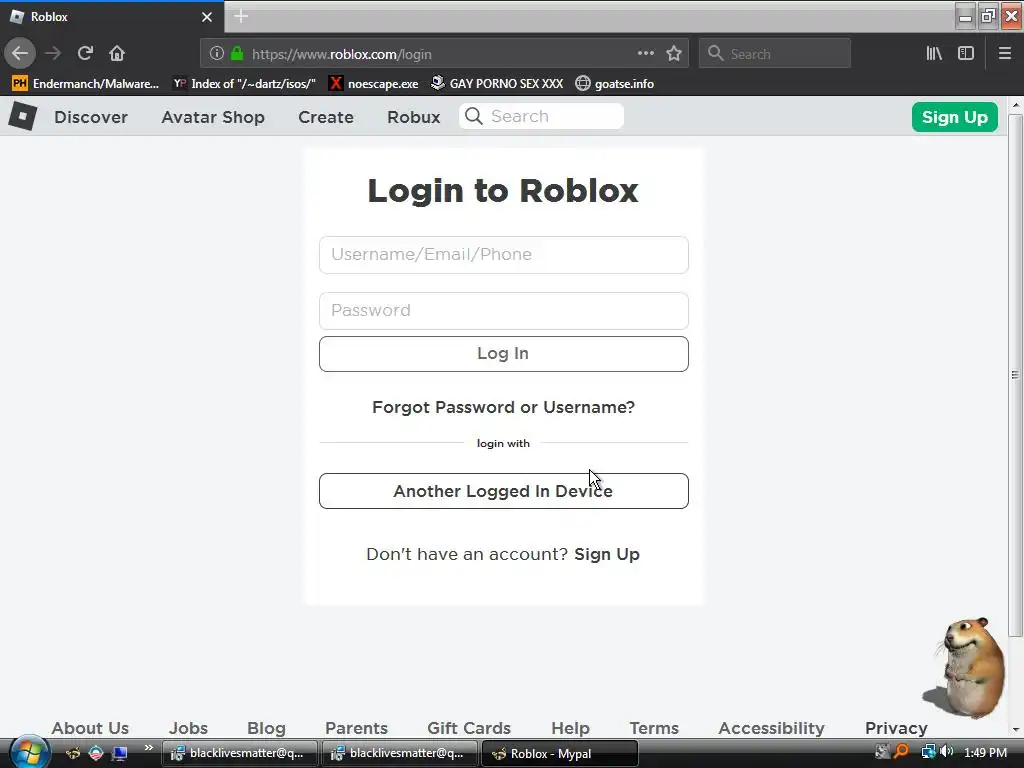The image size is (1024, 768).
Task: Open the Gift Cards footer link
Action: point(469,728)
